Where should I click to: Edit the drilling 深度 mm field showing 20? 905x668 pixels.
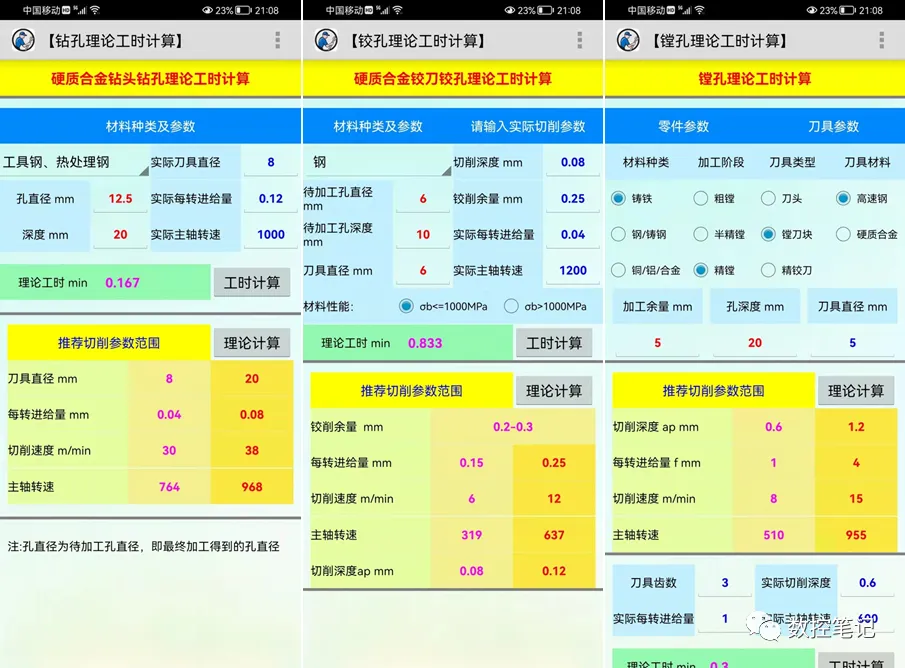coord(120,234)
